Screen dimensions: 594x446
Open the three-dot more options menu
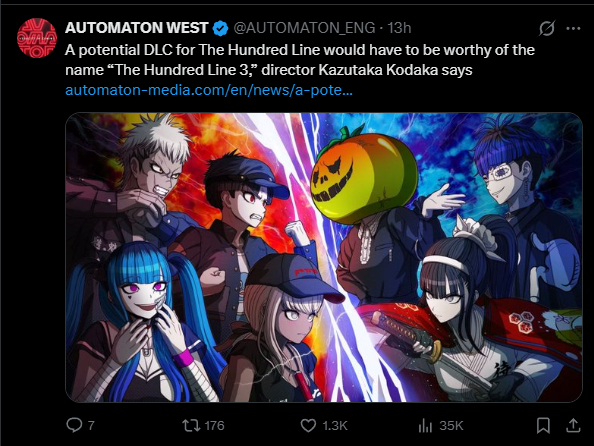click(573, 28)
